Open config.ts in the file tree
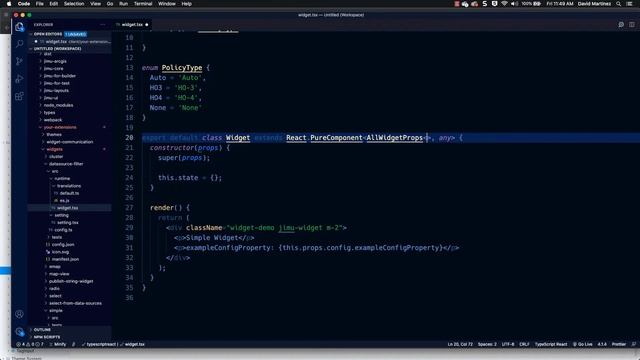The image size is (640, 360). click(63, 230)
